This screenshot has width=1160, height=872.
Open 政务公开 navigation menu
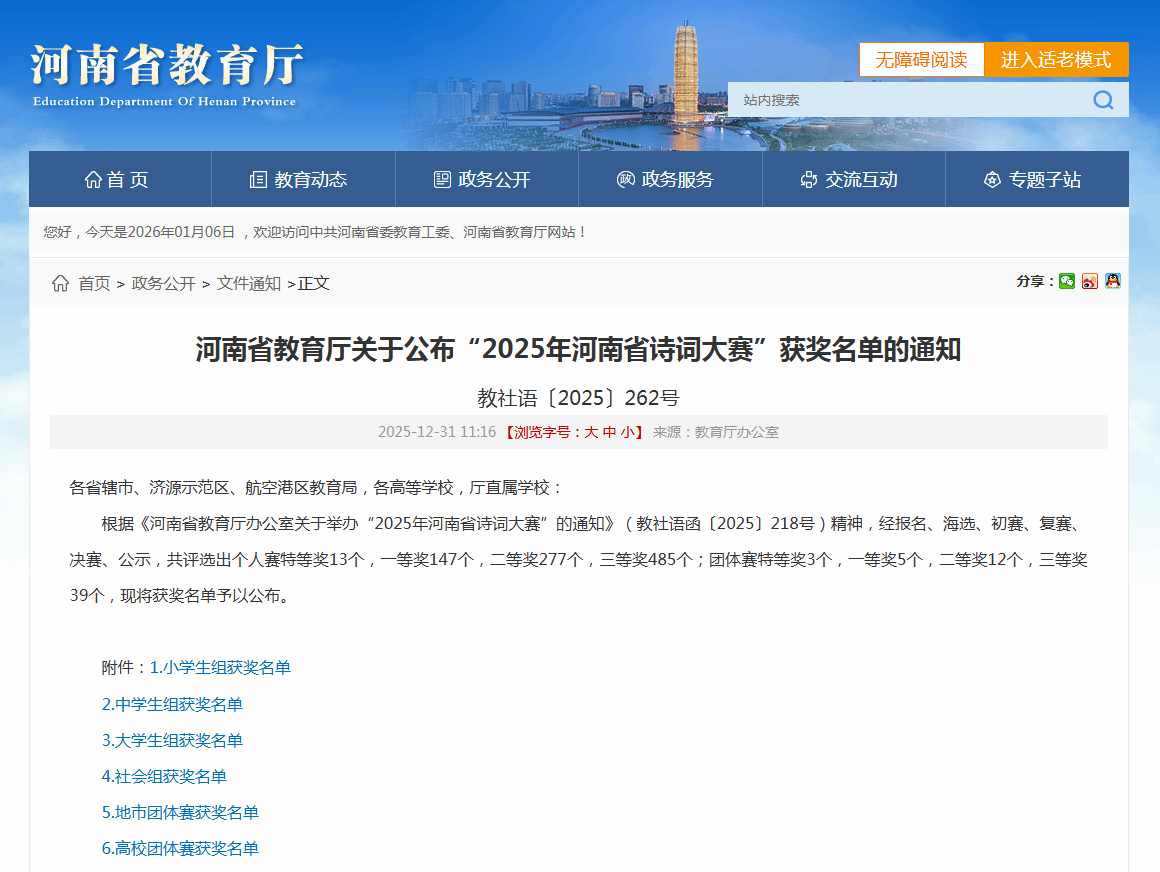(x=483, y=180)
